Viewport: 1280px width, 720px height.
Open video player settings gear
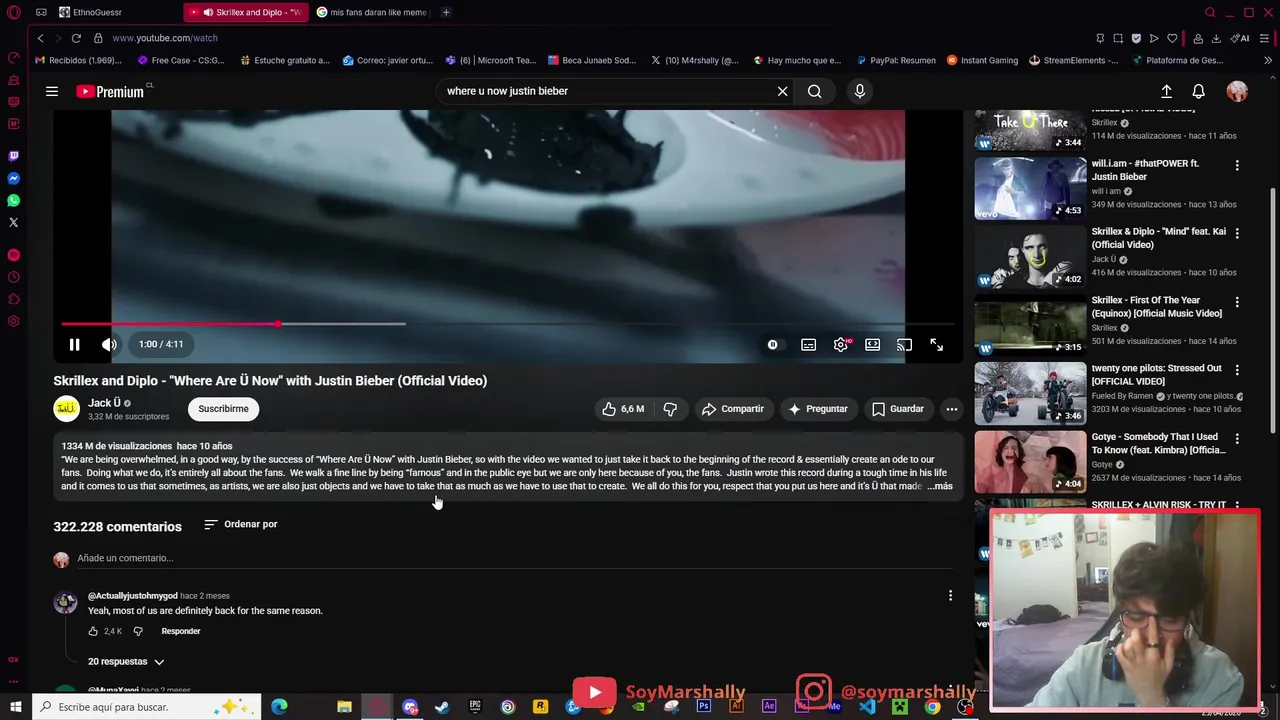841,344
